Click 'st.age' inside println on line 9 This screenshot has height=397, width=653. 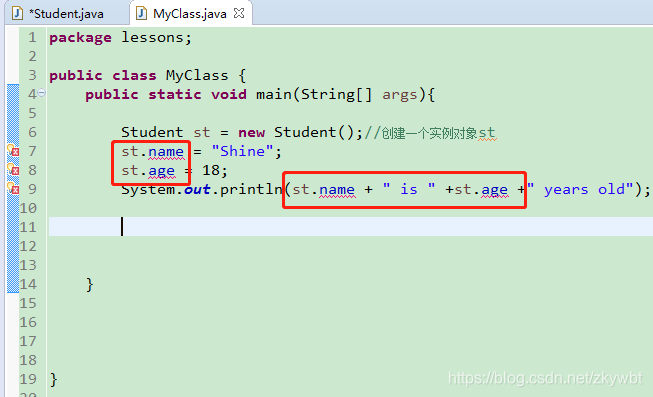click(481, 190)
